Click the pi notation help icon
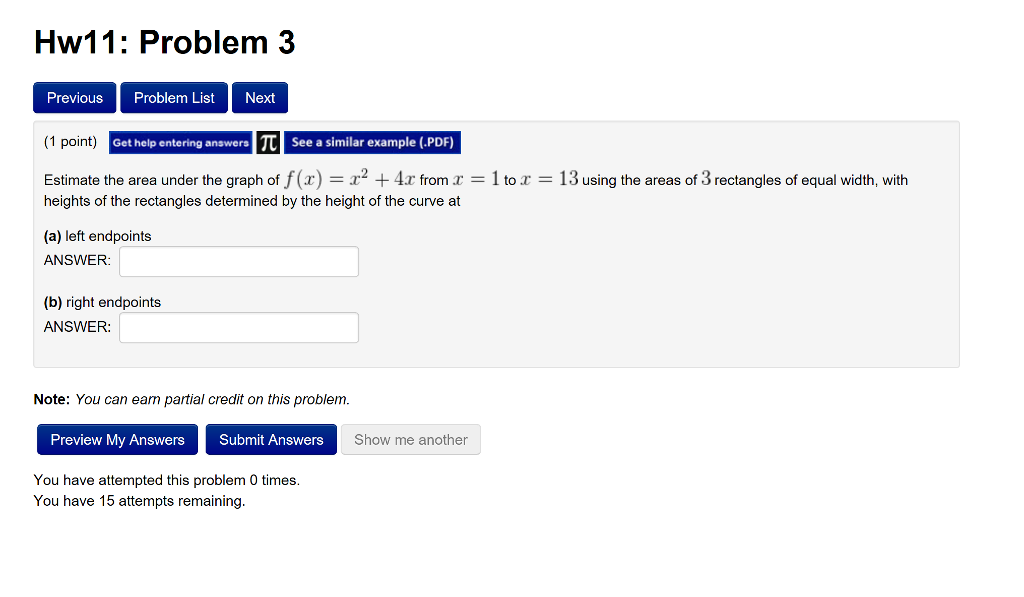 click(x=266, y=142)
